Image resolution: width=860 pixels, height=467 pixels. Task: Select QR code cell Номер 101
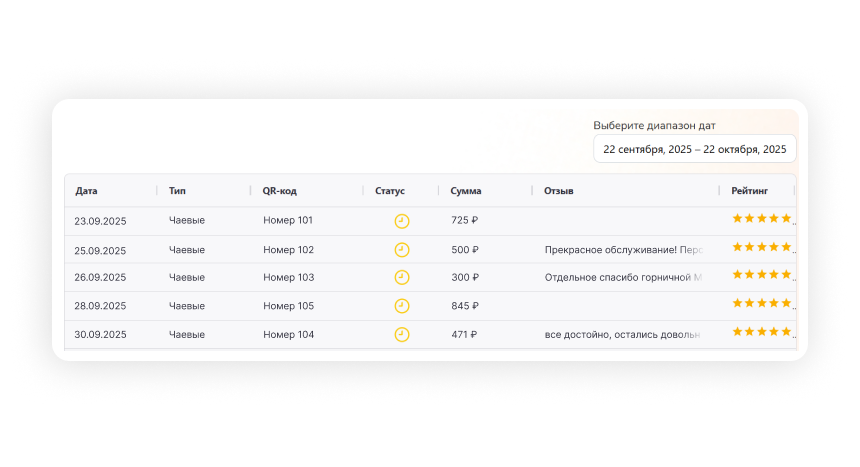click(x=288, y=220)
